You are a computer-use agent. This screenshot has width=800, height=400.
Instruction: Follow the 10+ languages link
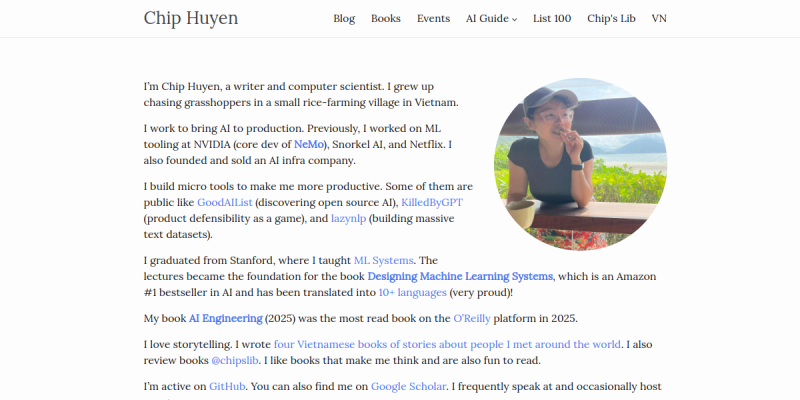(413, 293)
